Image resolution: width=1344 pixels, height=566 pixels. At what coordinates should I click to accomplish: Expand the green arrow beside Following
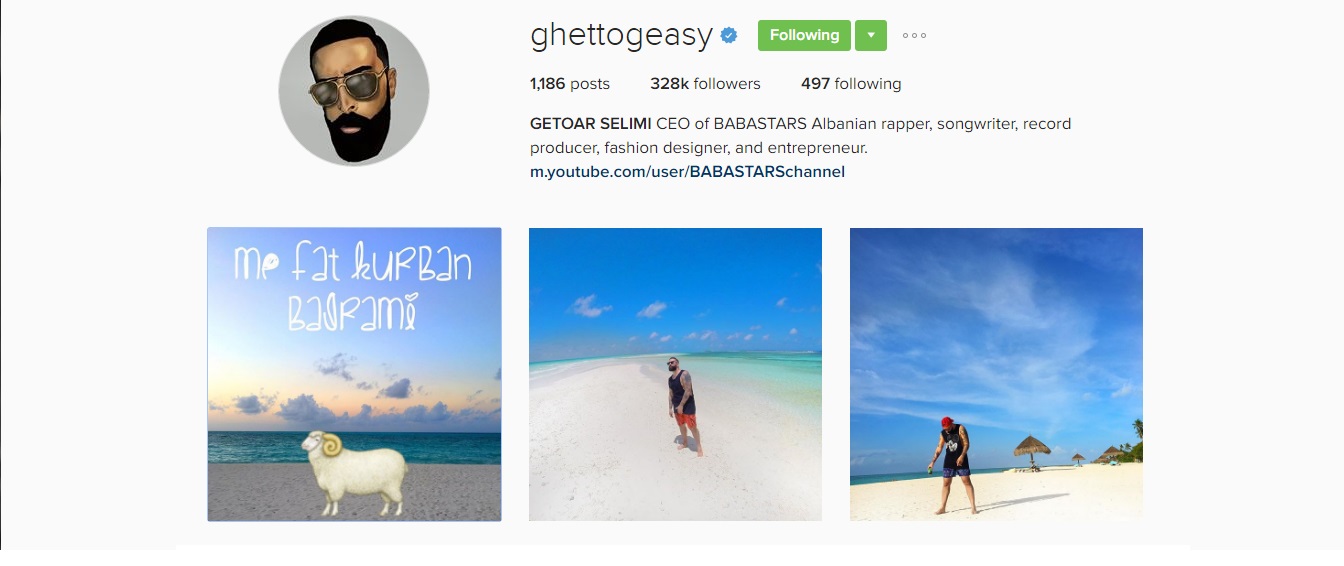click(x=870, y=35)
